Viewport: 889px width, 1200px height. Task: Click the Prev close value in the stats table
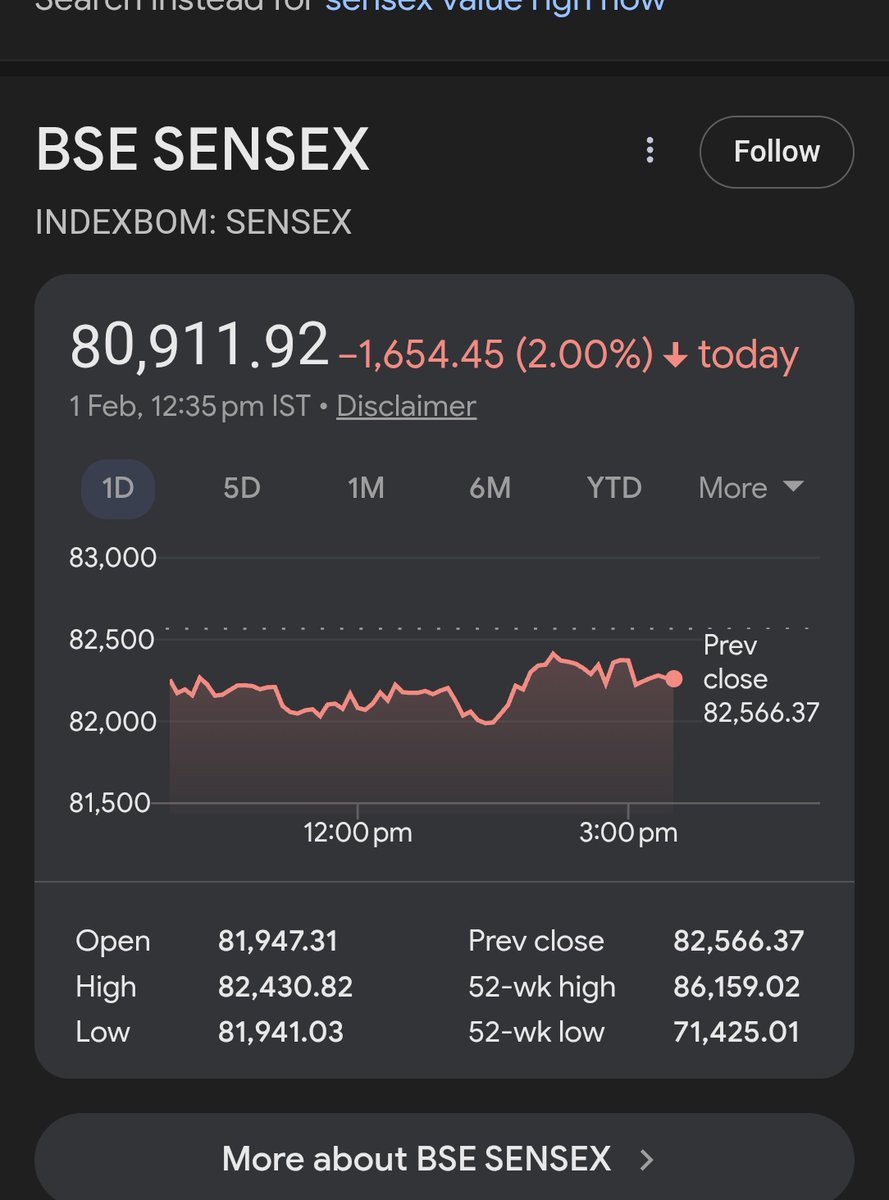pyautogui.click(x=738, y=941)
